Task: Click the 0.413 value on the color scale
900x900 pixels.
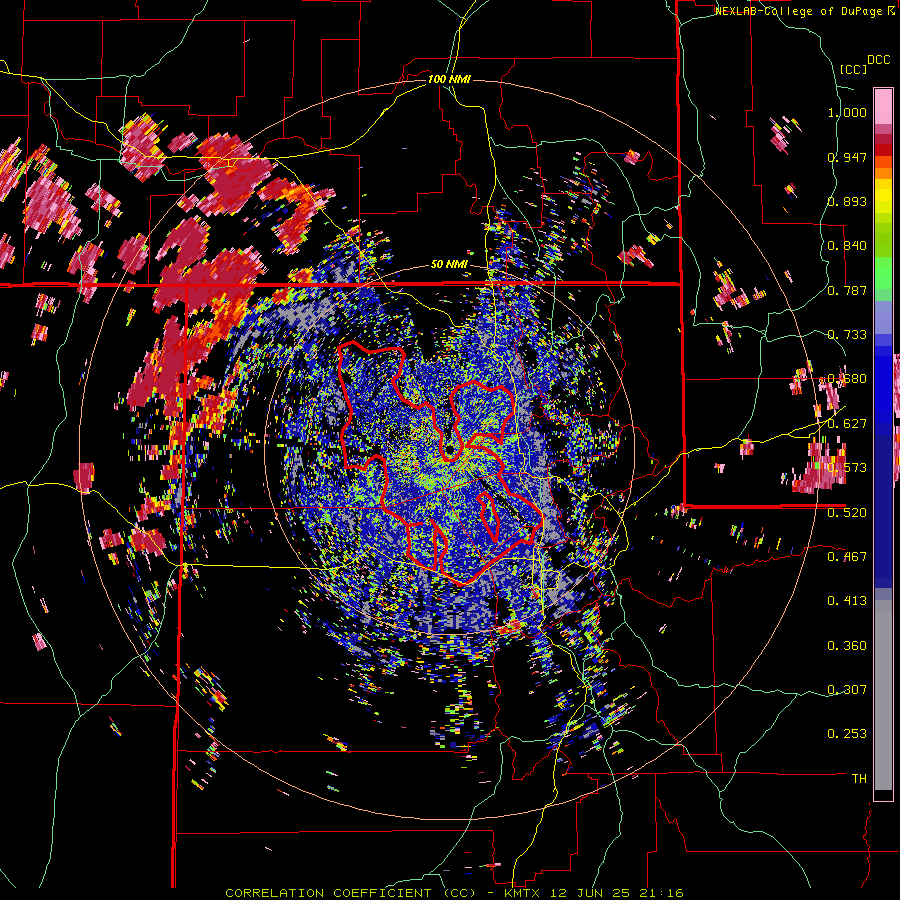Action: 847,601
